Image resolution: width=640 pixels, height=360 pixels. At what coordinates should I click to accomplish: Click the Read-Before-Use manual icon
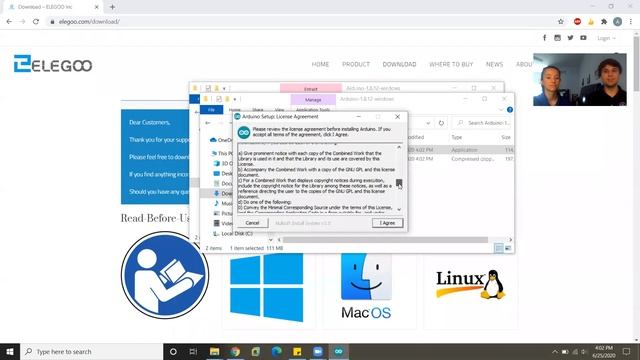click(165, 275)
